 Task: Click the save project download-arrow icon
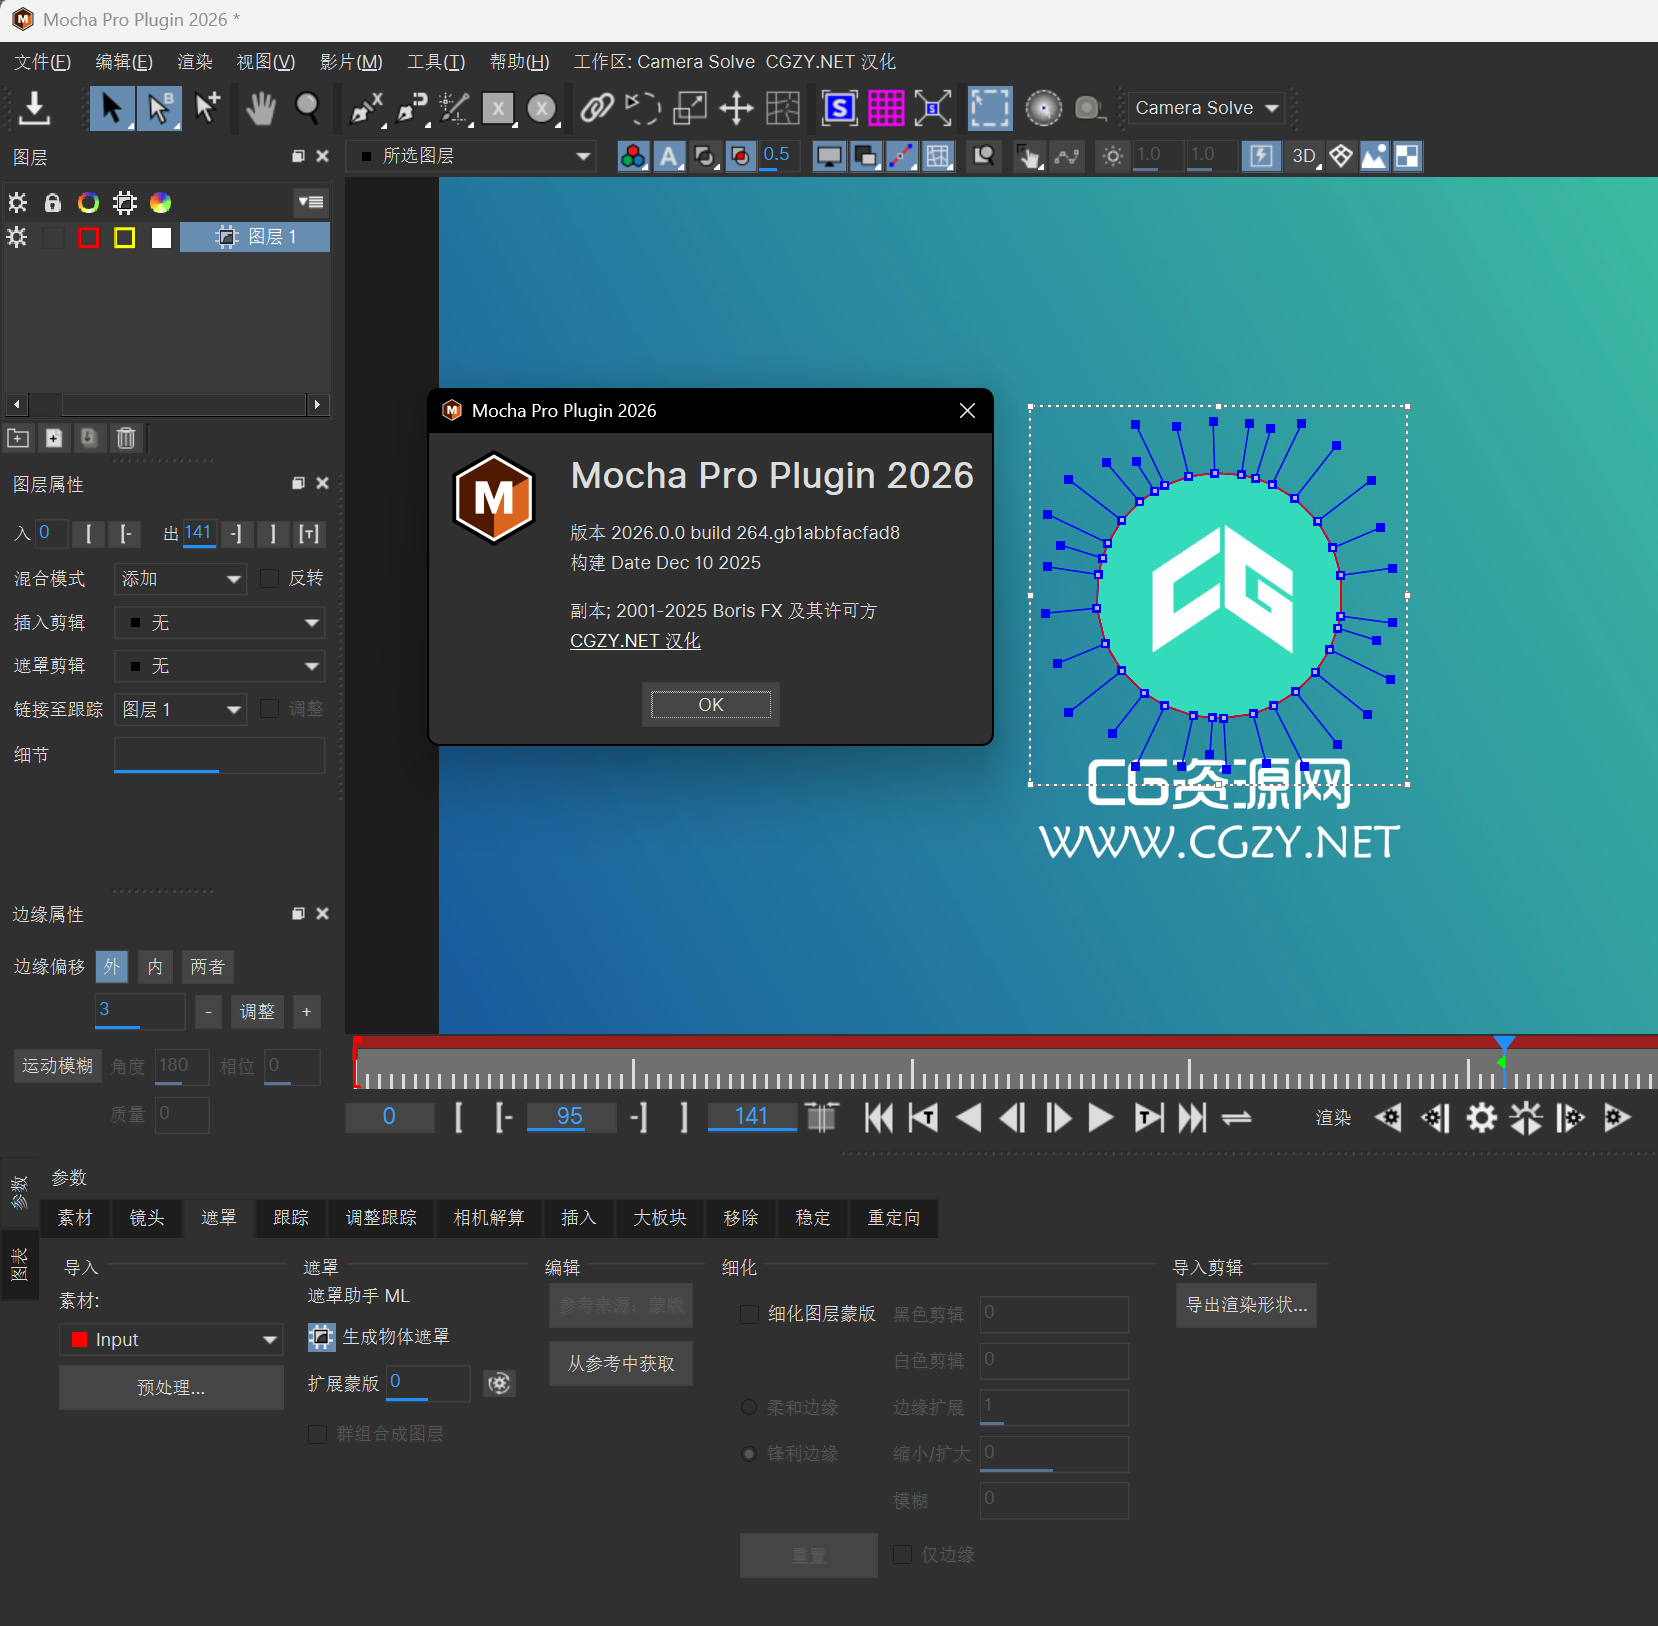click(x=34, y=108)
